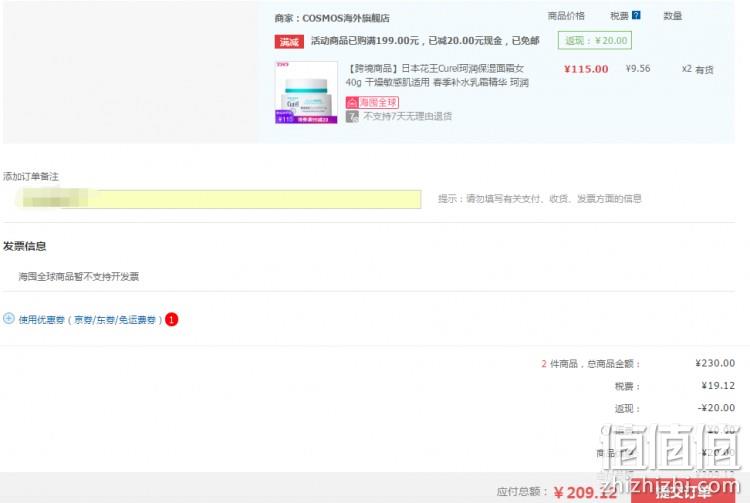Click the 税费 column header
Screen dimensions: 750x503
(x=619, y=16)
